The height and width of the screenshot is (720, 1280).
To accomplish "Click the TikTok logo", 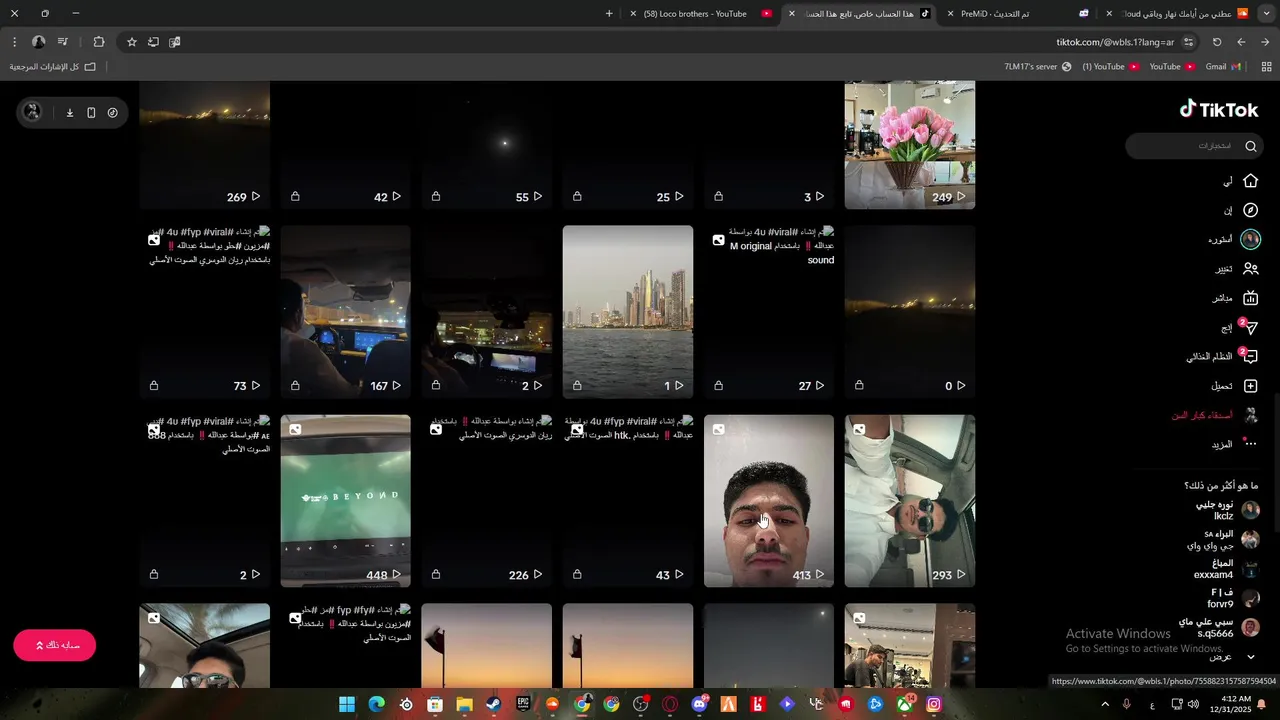I will pyautogui.click(x=1219, y=109).
